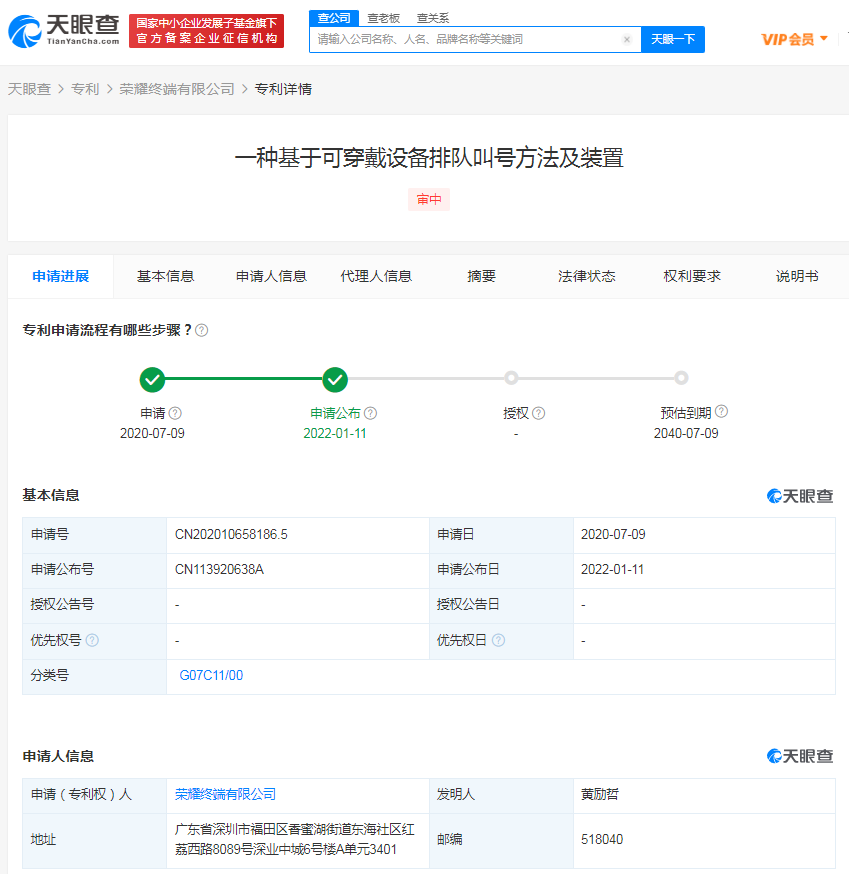
Task: Go to 天眼查 breadcrumb link
Action: [x=29, y=89]
